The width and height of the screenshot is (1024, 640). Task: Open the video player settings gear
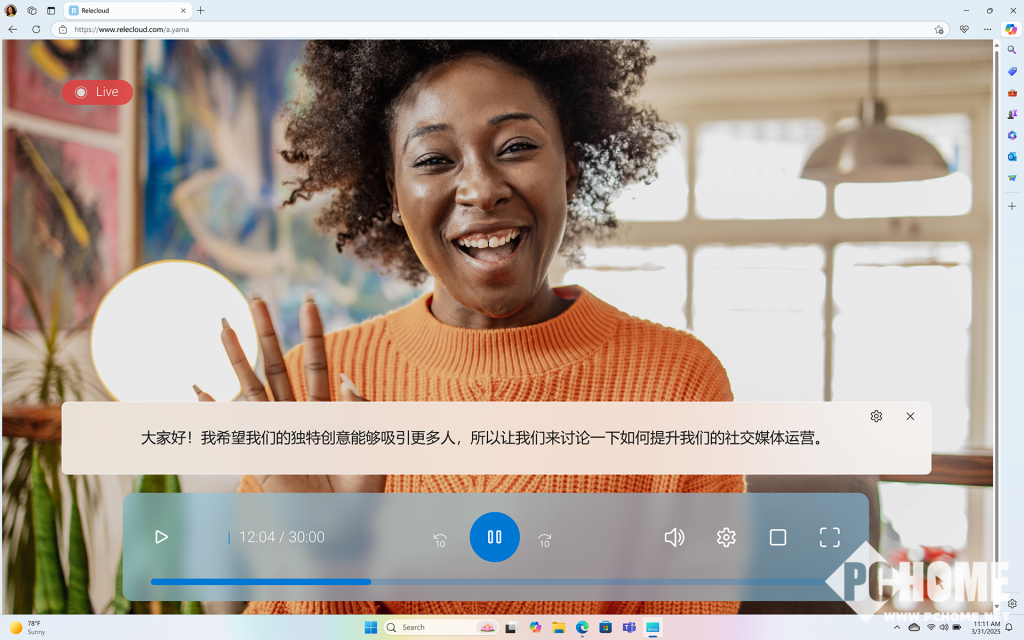(x=726, y=537)
